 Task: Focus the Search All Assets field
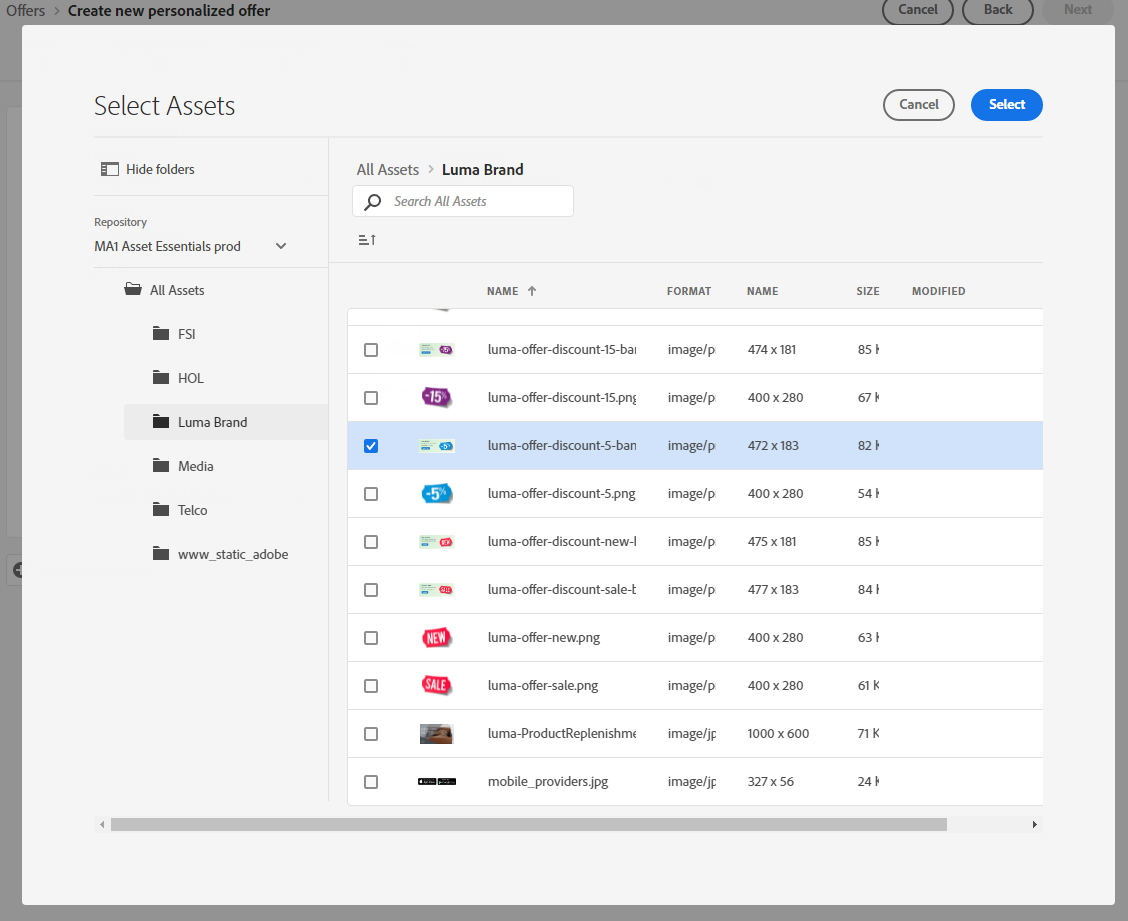click(463, 201)
